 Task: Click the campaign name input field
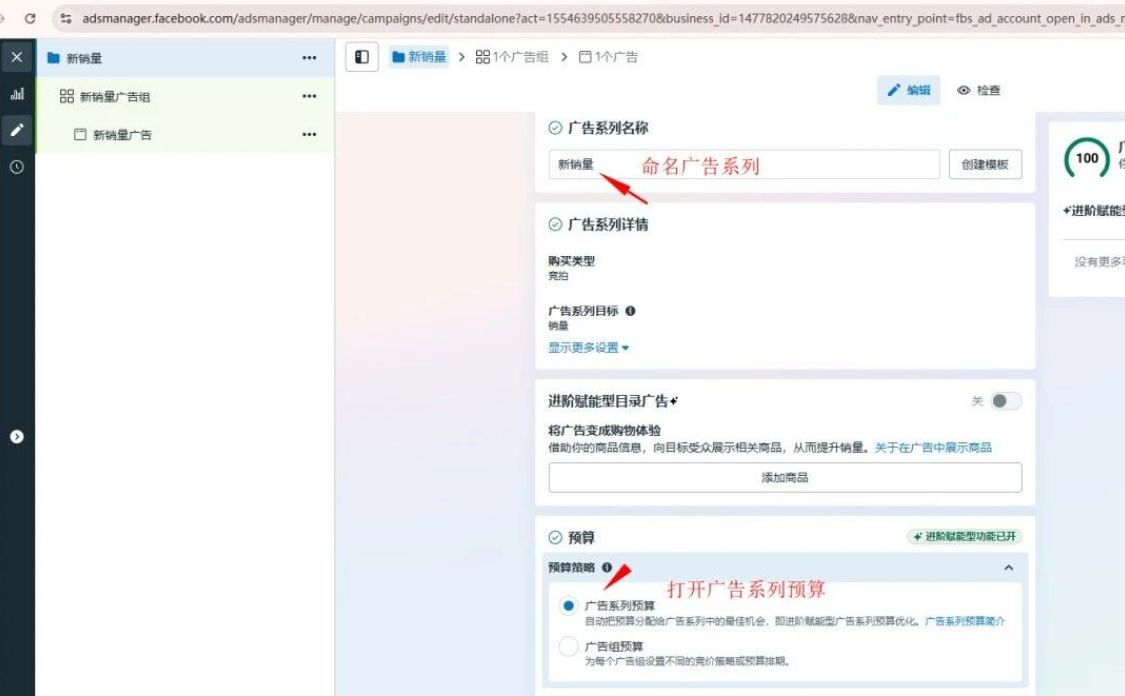click(x=744, y=164)
